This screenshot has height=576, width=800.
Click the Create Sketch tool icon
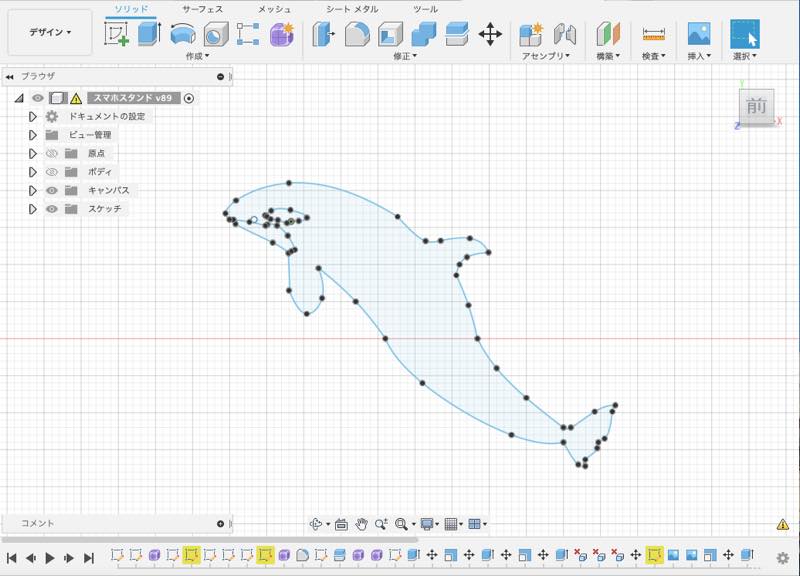[117, 34]
